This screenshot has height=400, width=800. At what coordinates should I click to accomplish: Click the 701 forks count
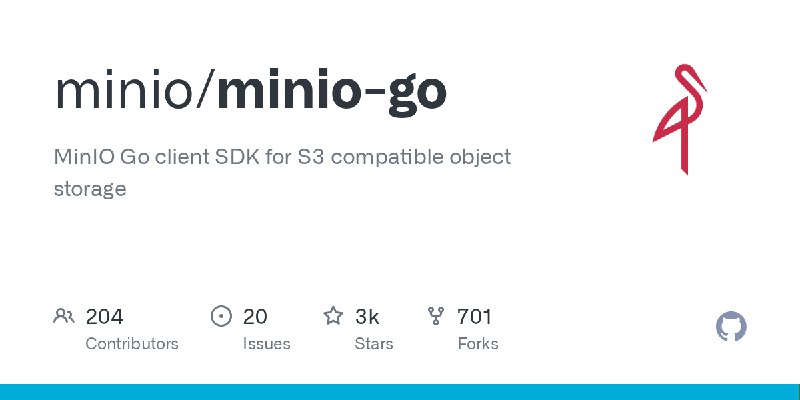pos(474,317)
